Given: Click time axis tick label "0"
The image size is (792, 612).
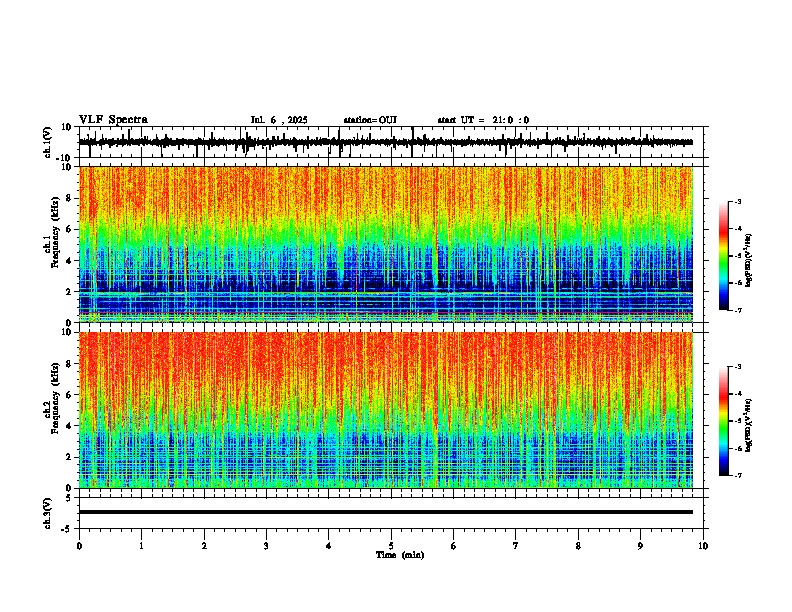Looking at the screenshot, I should click(x=79, y=546).
